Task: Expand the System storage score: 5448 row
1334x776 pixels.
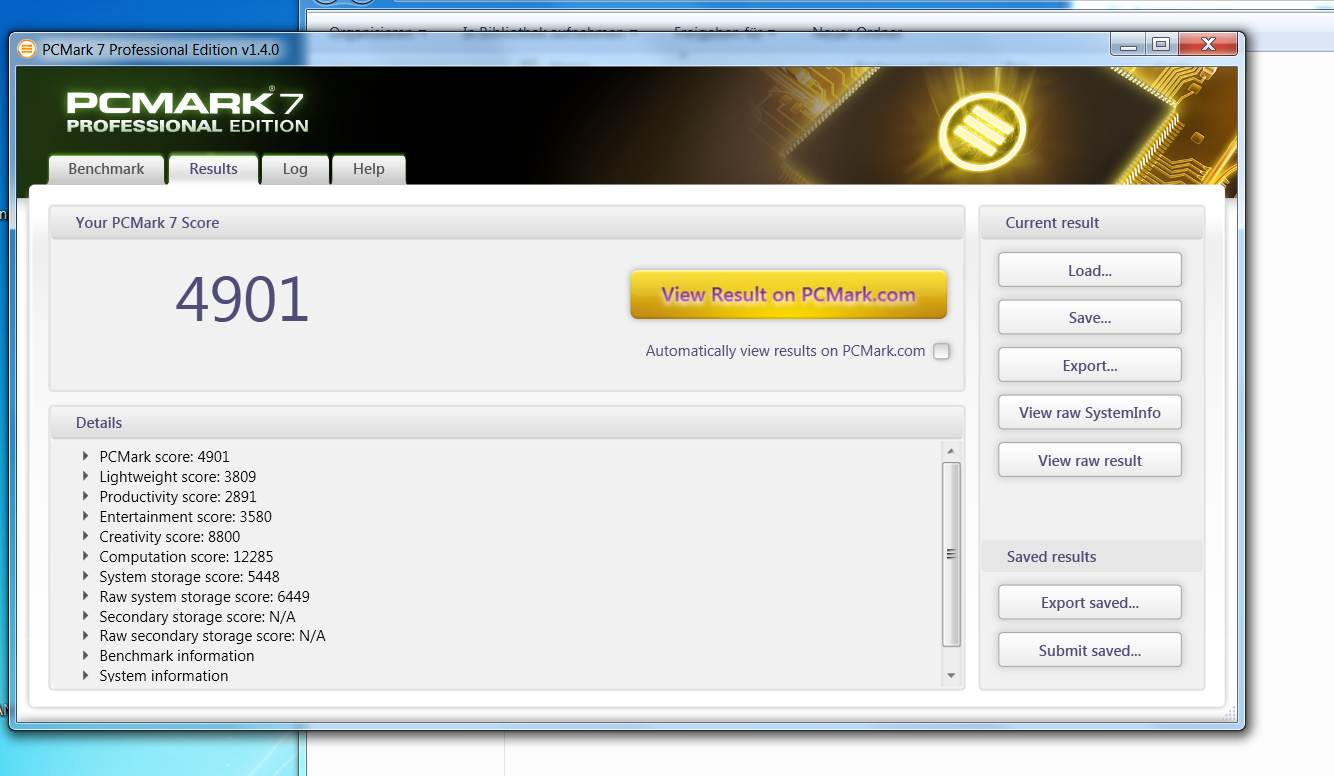Action: click(x=86, y=576)
